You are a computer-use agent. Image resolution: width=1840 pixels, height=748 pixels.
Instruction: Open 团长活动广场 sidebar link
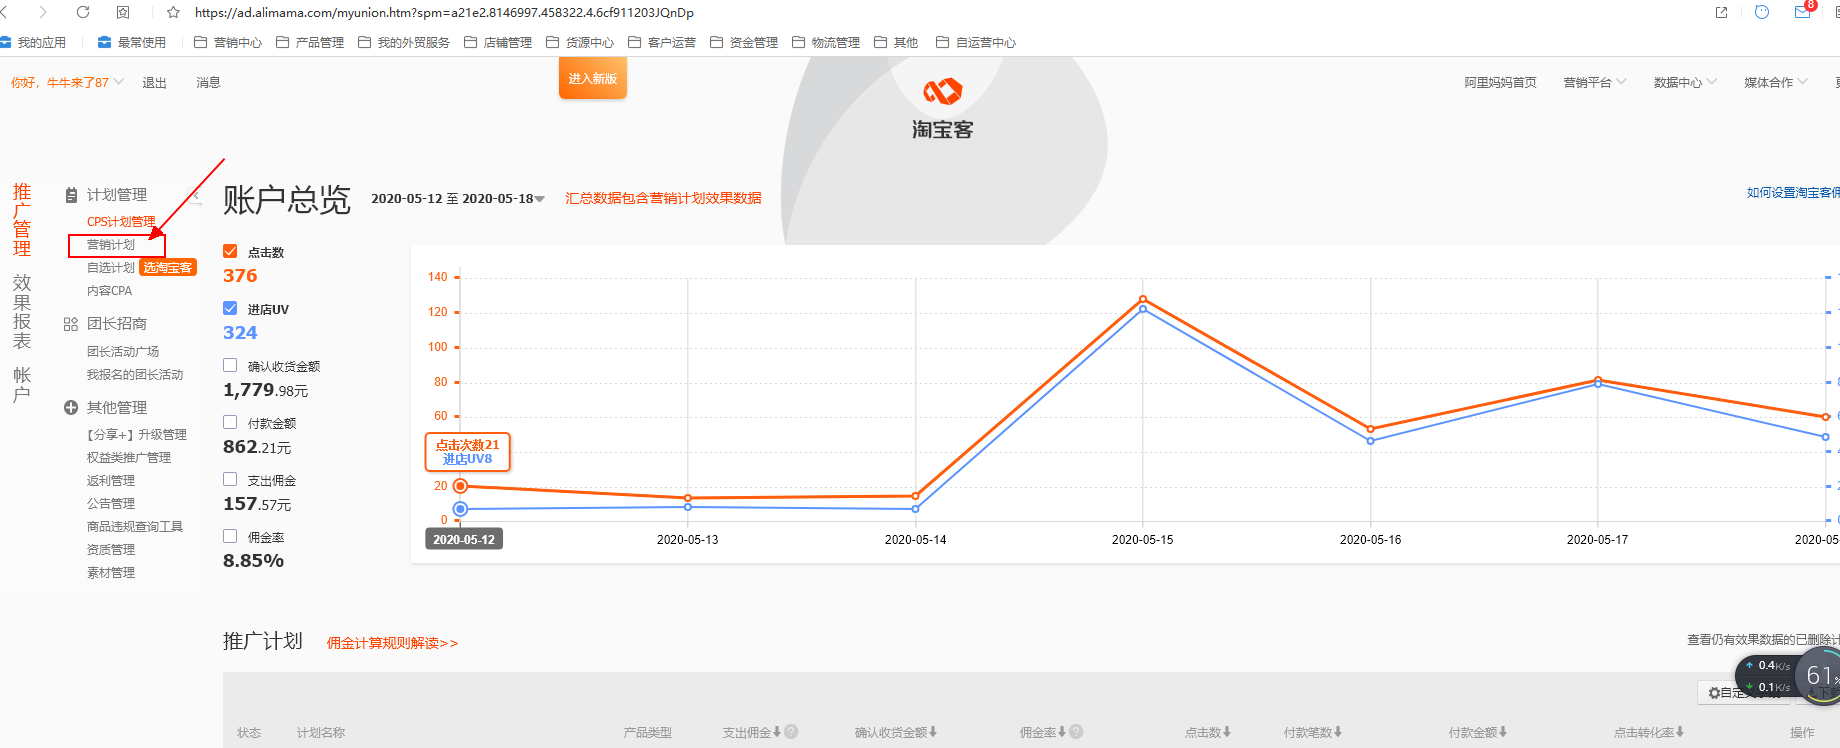[x=123, y=352]
